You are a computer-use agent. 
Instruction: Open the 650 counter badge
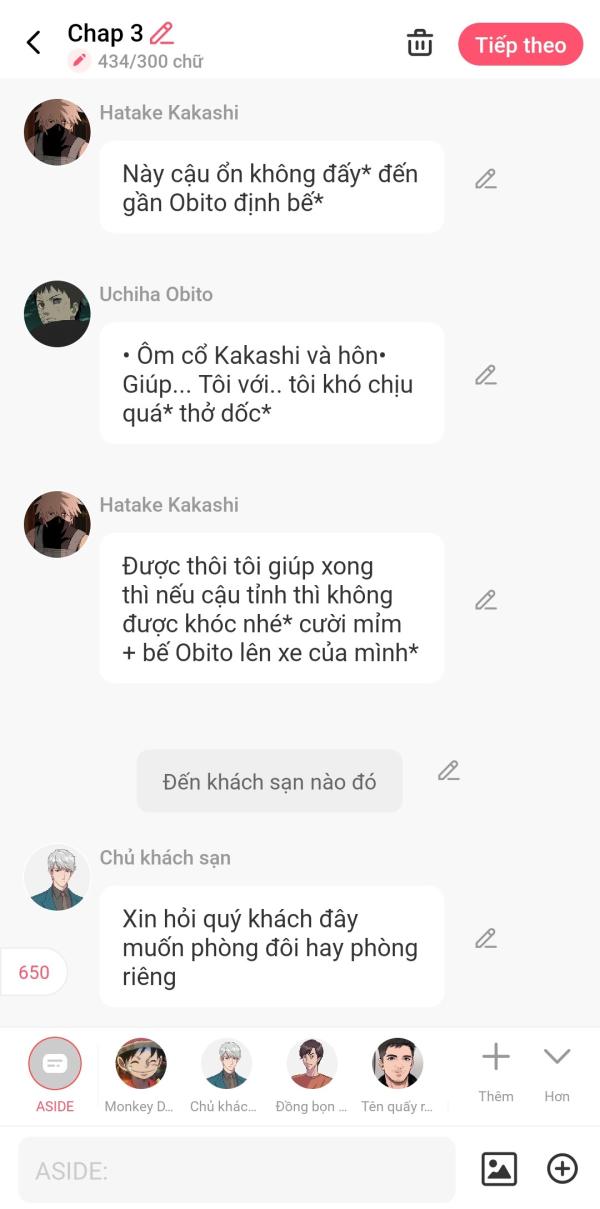point(33,972)
